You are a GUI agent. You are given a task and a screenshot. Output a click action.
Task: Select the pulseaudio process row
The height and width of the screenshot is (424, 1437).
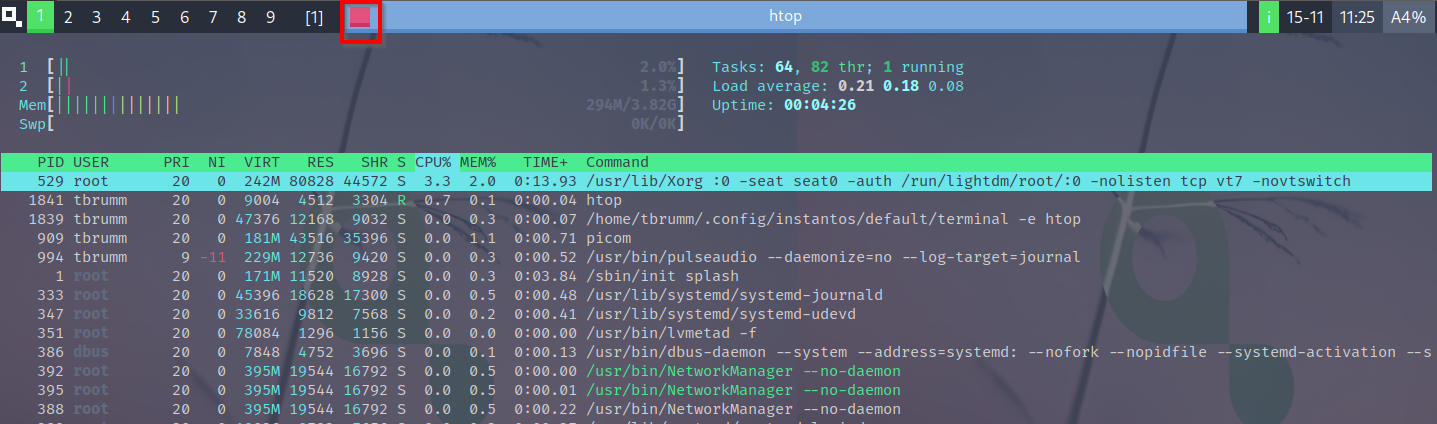700,257
